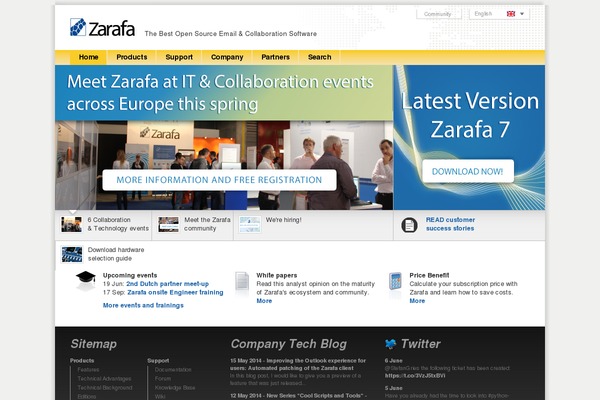
Task: Click the Latest Version Zarafa 7 banner text
Action: coord(470,115)
